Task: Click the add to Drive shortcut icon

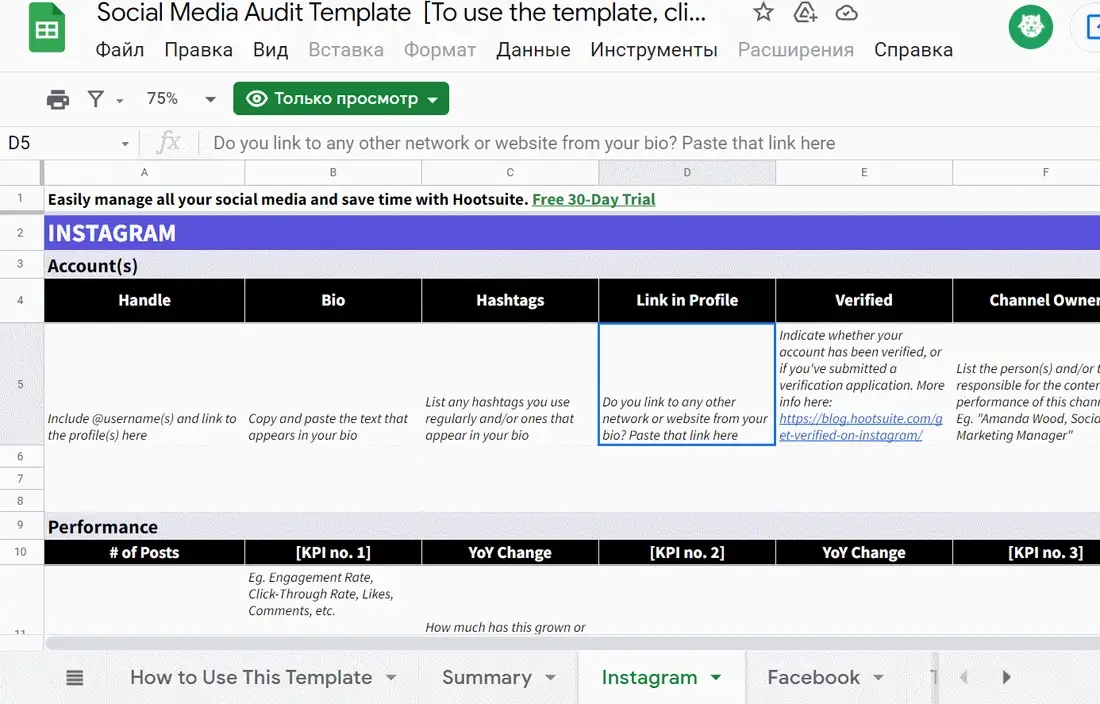Action: 805,12
